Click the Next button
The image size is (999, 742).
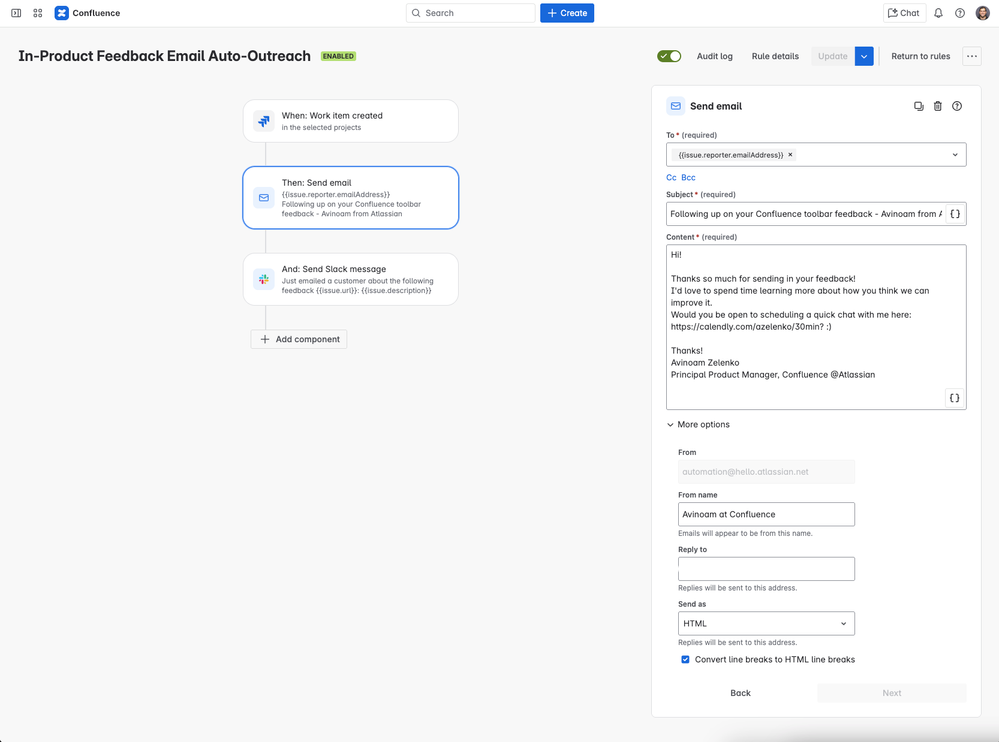[892, 693]
